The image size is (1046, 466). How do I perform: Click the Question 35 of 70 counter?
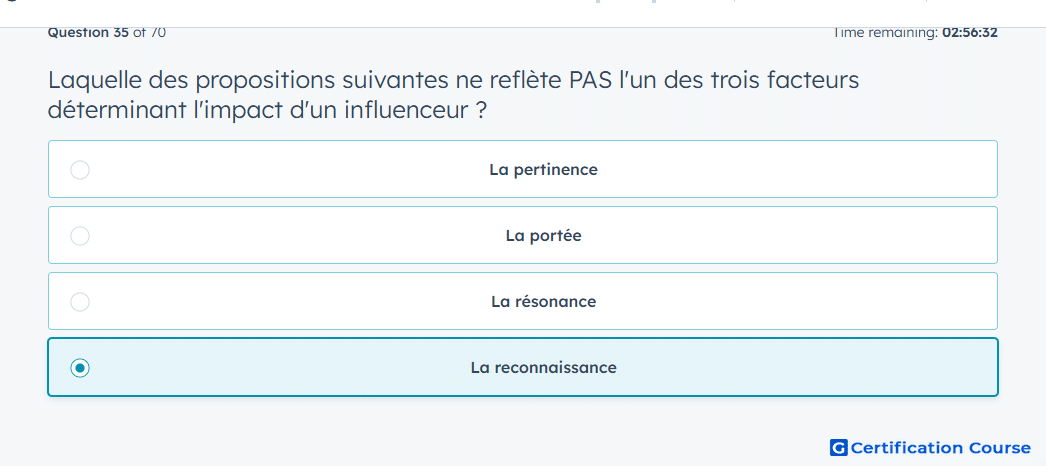point(107,32)
